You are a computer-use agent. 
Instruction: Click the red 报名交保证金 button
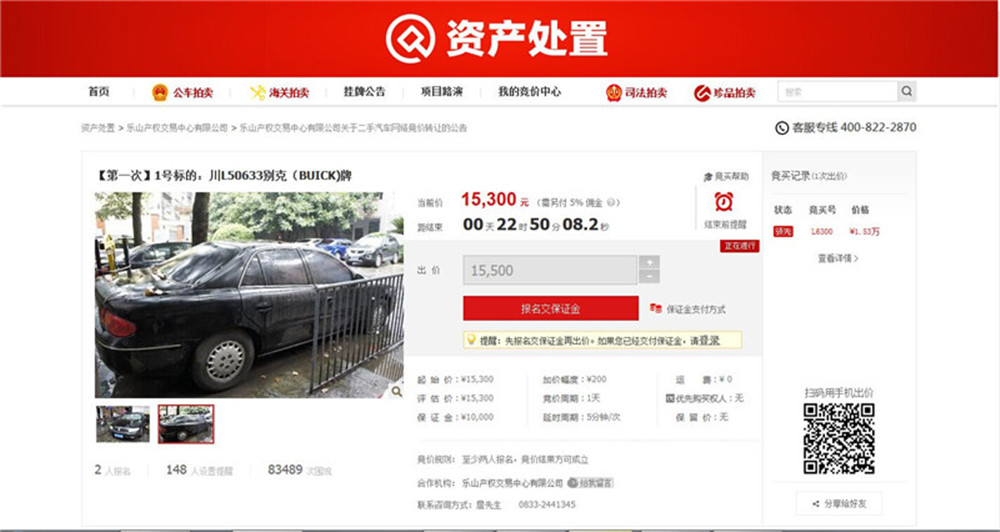[550, 309]
